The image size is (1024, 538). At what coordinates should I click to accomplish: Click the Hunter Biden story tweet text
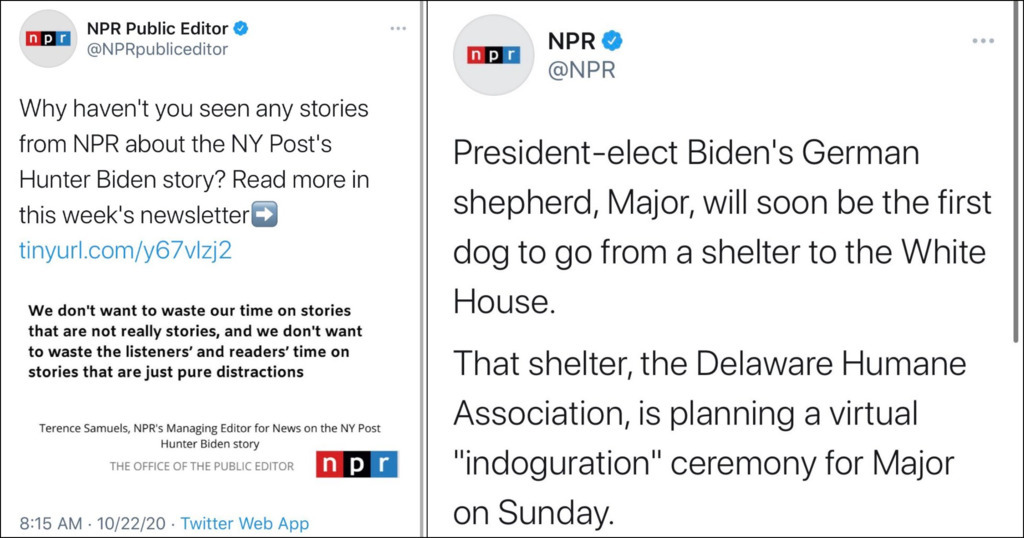194,161
